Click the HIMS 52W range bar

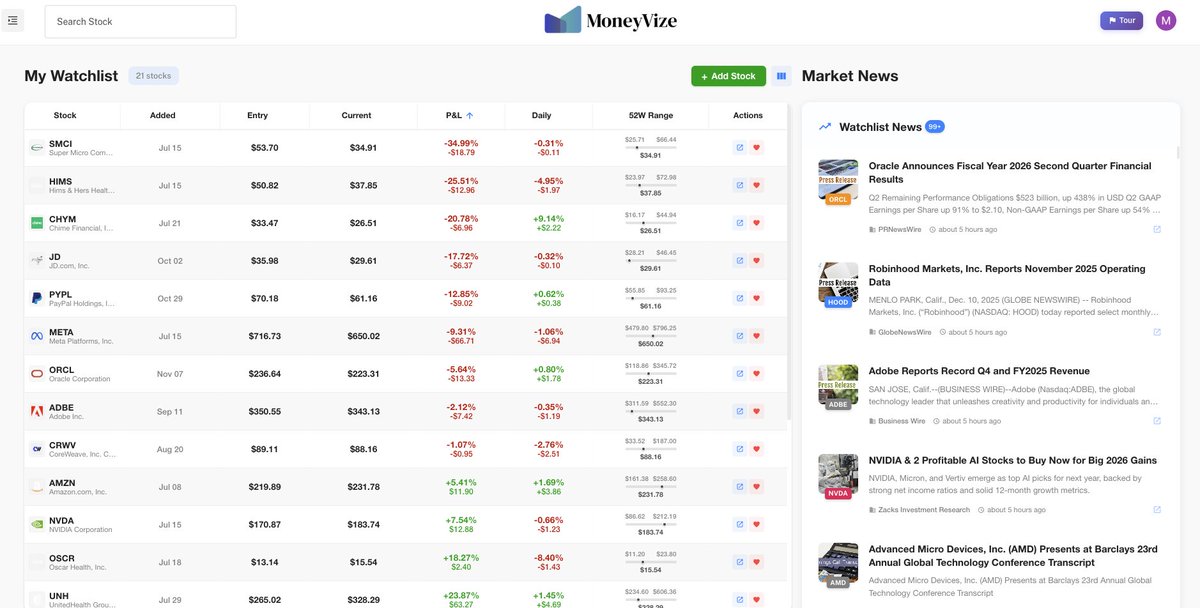651,185
